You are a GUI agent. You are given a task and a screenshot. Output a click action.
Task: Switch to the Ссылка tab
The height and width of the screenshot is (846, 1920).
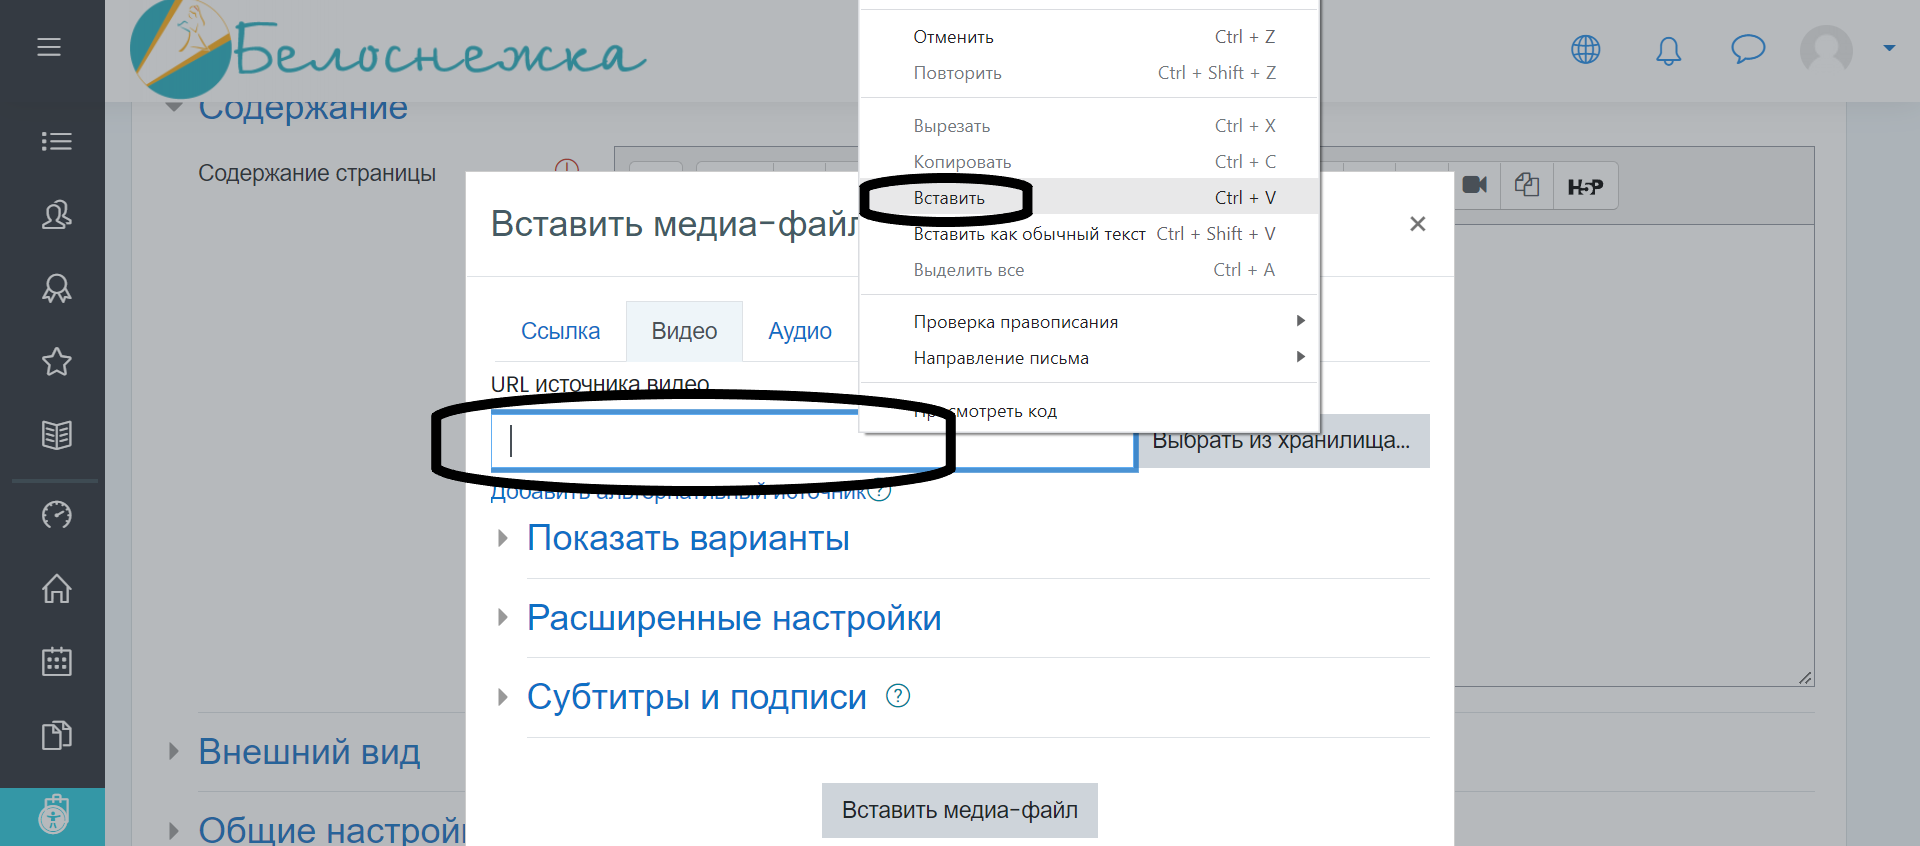tap(560, 331)
